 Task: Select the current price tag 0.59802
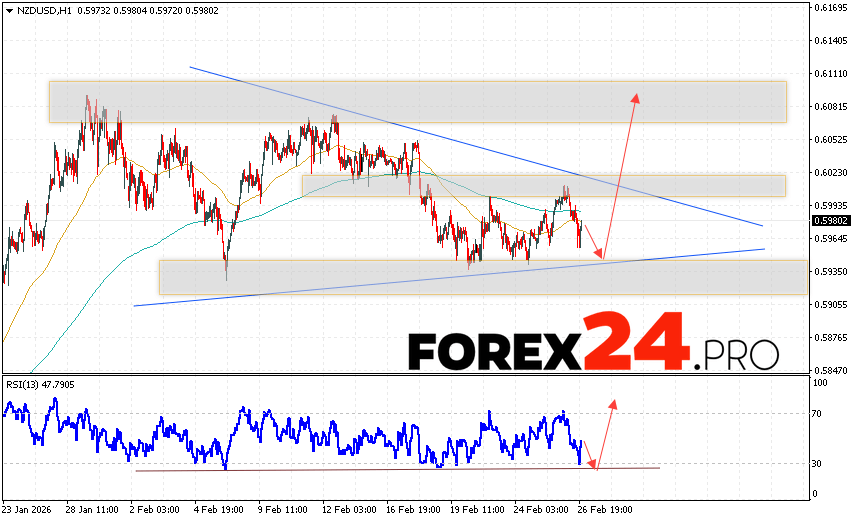click(830, 220)
